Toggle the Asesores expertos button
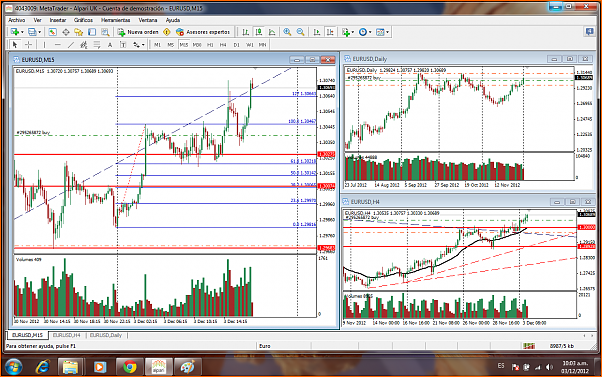 [x=203, y=32]
